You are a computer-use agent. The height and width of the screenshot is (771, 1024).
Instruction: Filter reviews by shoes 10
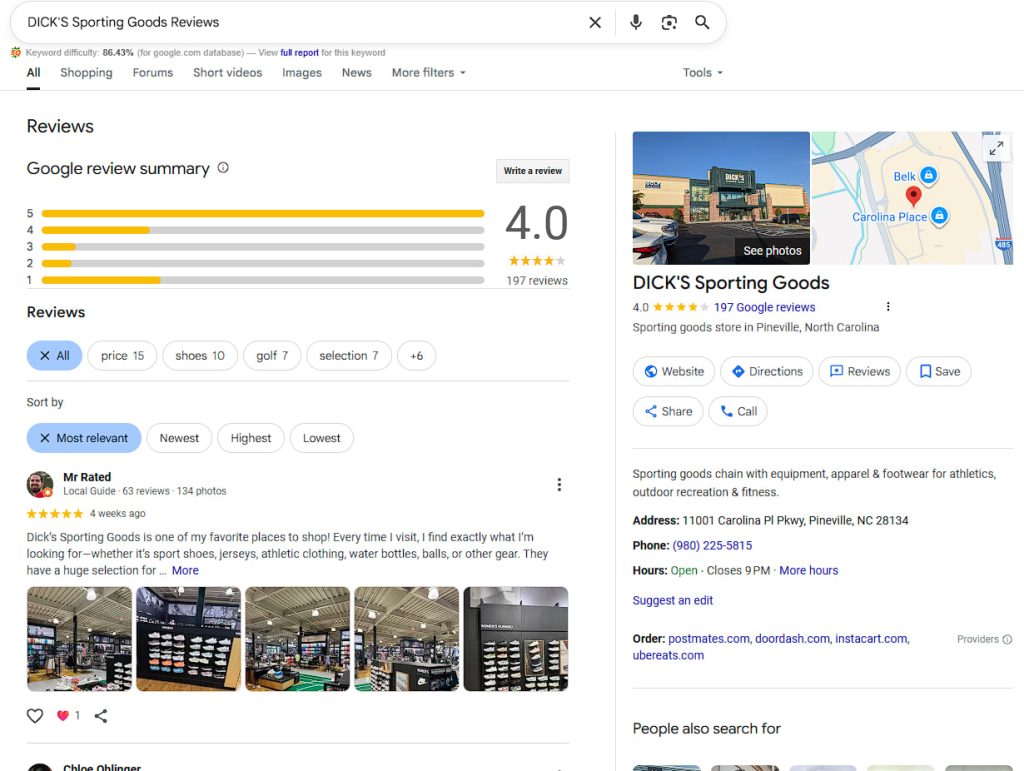coord(200,356)
